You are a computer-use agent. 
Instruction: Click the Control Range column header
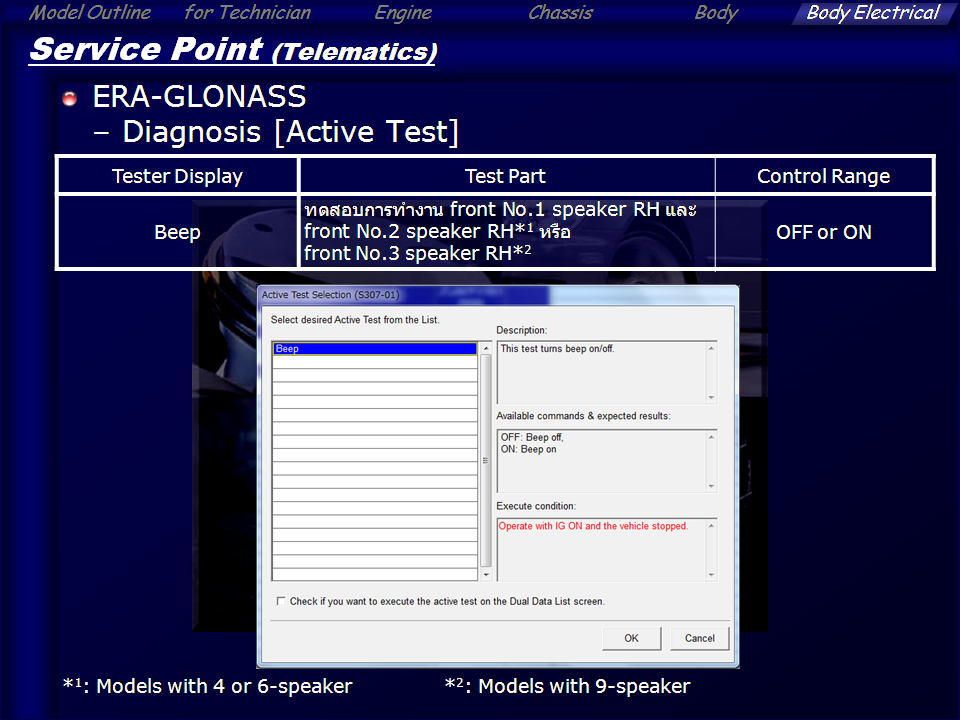coord(823,176)
